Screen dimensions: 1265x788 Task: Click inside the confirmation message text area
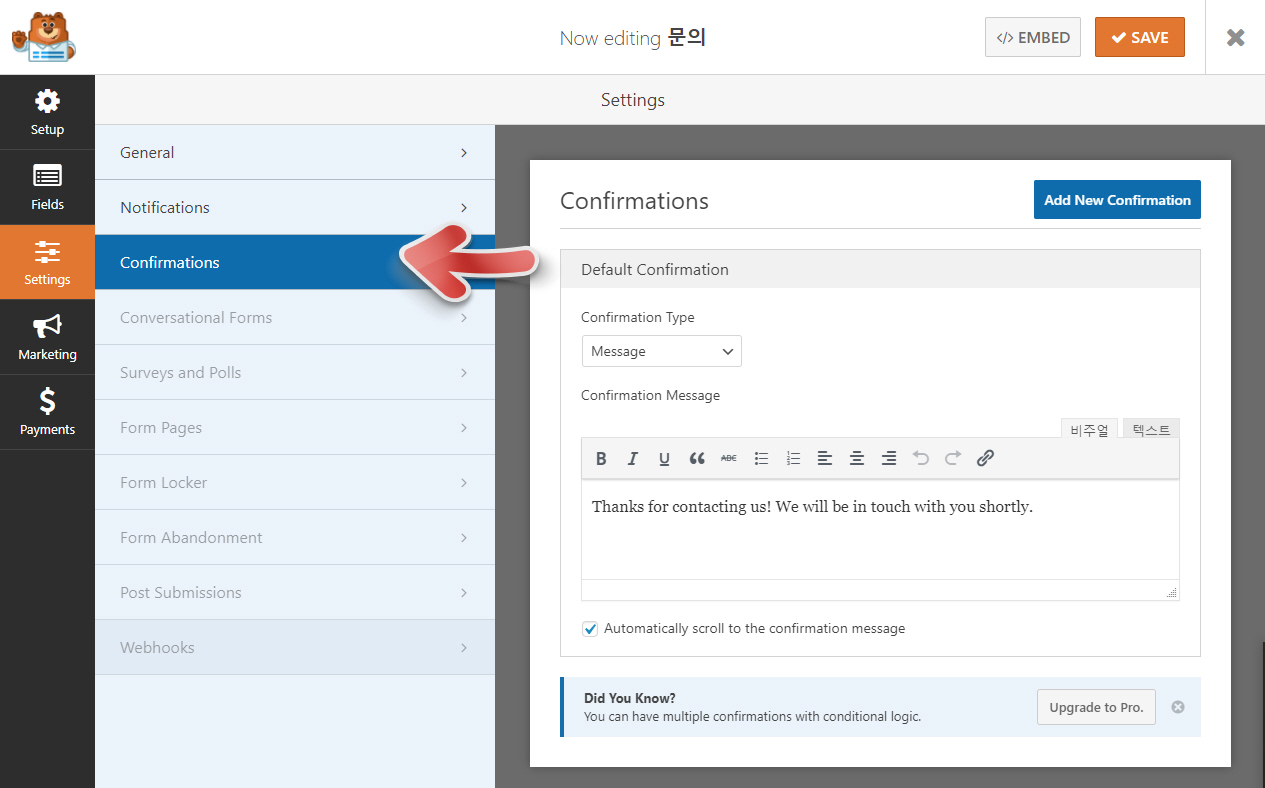pyautogui.click(x=880, y=530)
